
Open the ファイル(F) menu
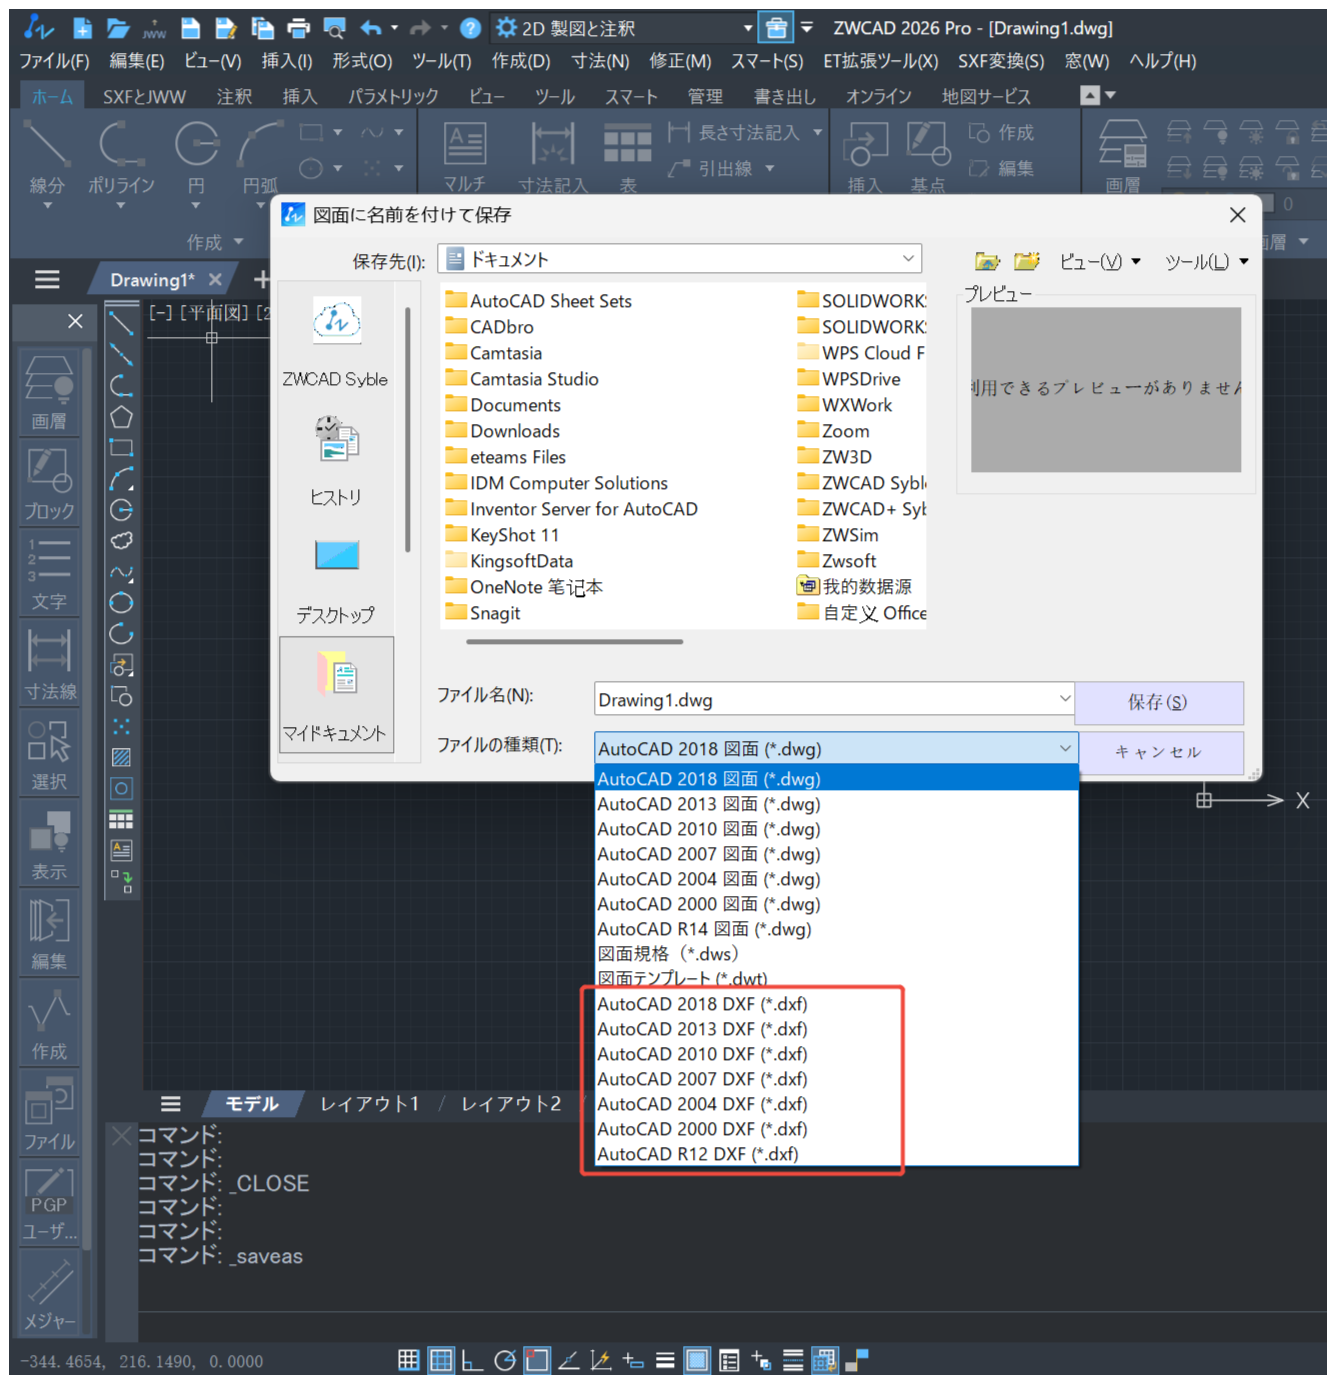pyautogui.click(x=55, y=61)
